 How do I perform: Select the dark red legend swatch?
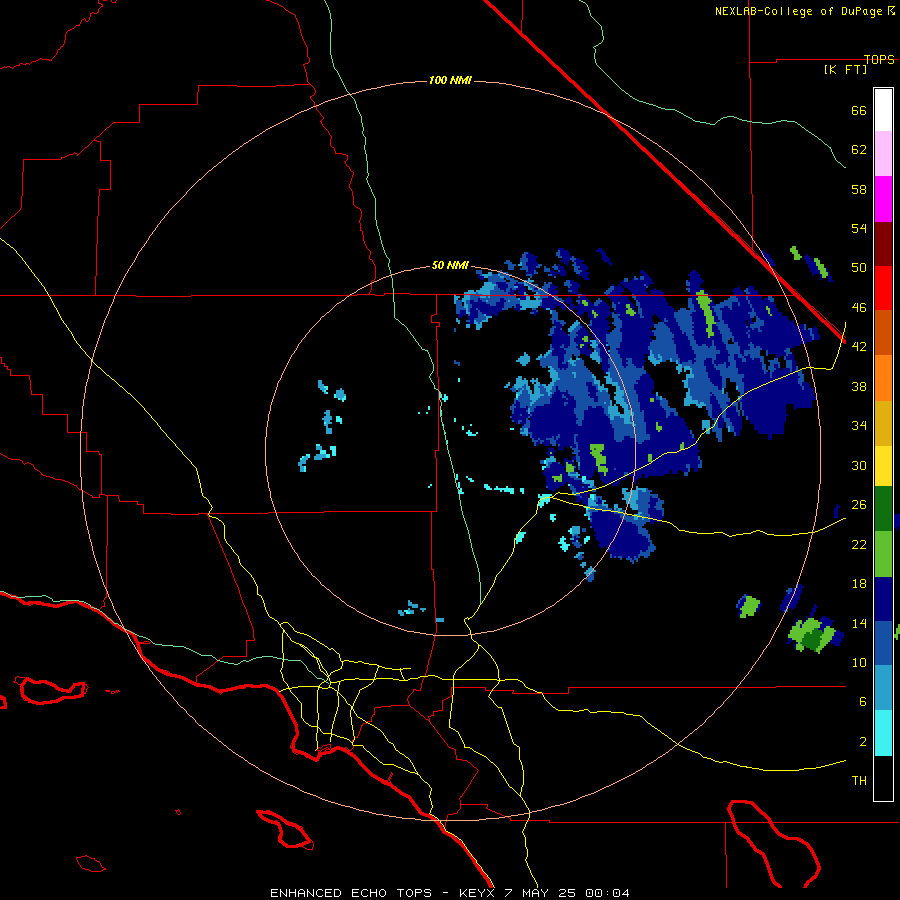883,244
